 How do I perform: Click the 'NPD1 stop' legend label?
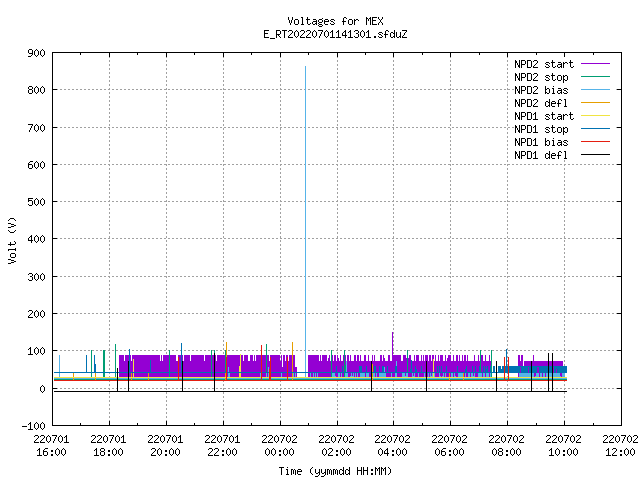pos(541,129)
